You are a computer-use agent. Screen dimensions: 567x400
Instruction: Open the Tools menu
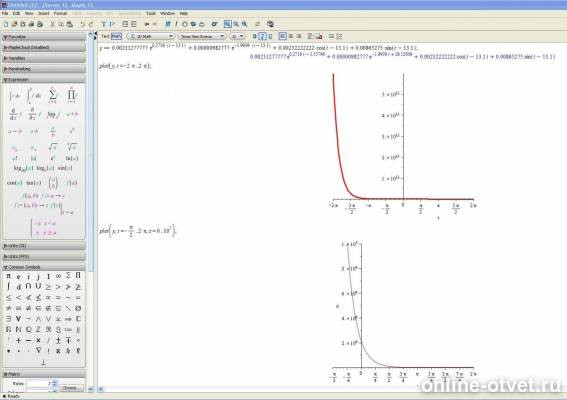coord(151,13)
